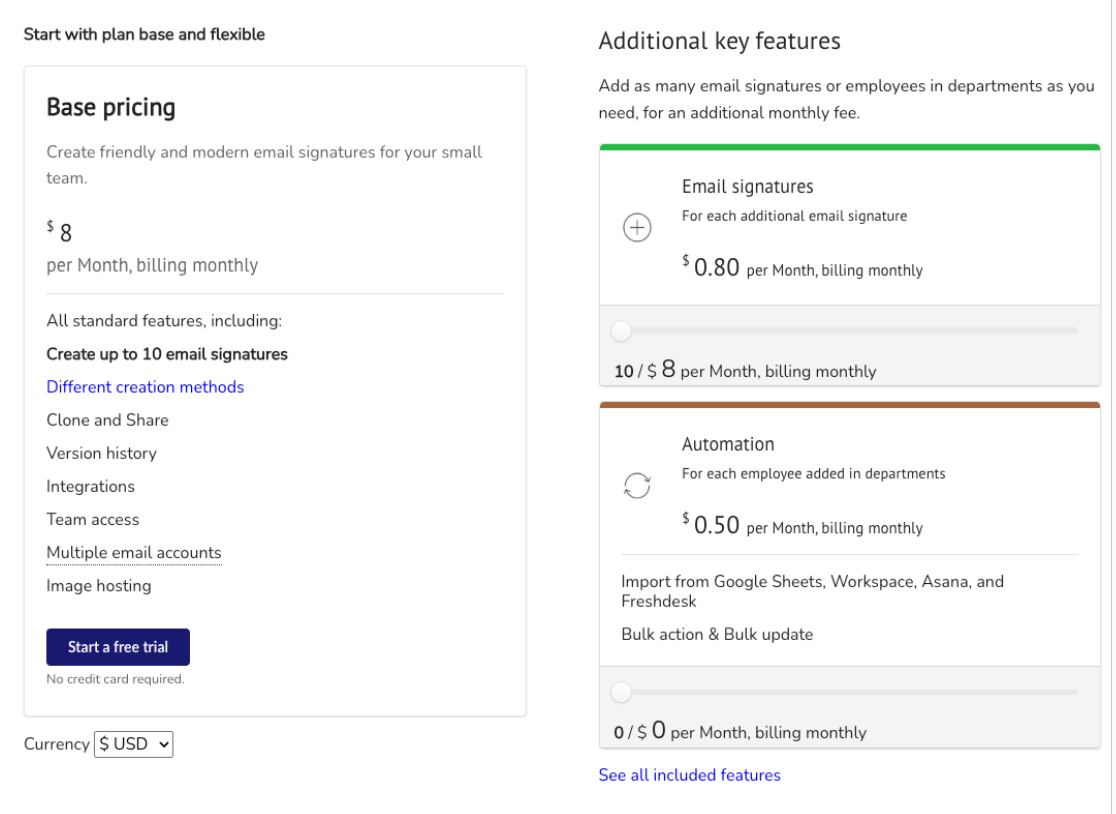Click the Team access feature text
Screen dimensions: 1116x814
93,519
